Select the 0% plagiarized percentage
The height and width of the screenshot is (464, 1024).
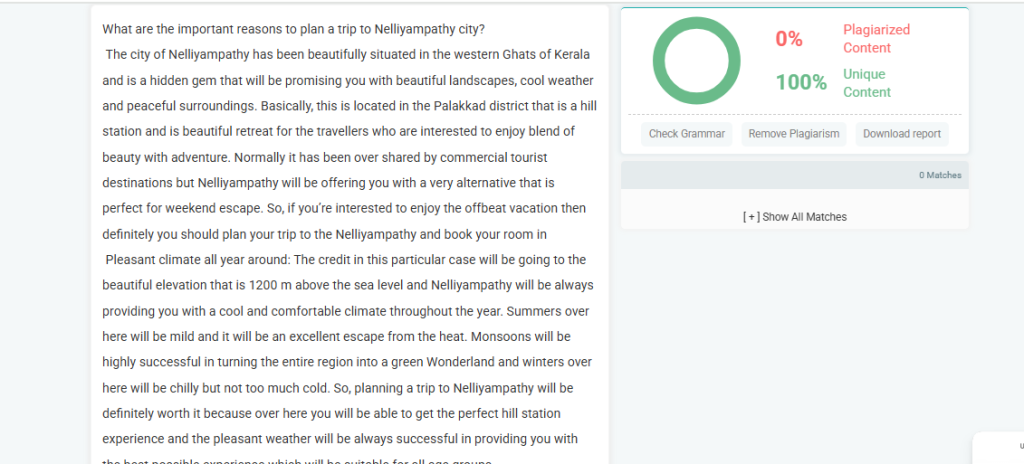[789, 39]
